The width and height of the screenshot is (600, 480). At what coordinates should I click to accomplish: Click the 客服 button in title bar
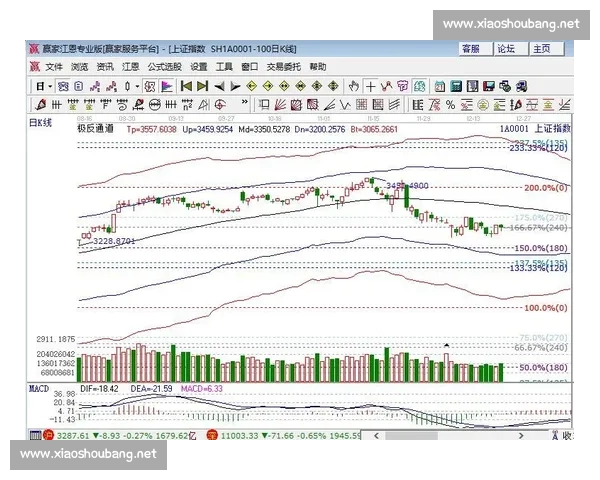click(470, 48)
